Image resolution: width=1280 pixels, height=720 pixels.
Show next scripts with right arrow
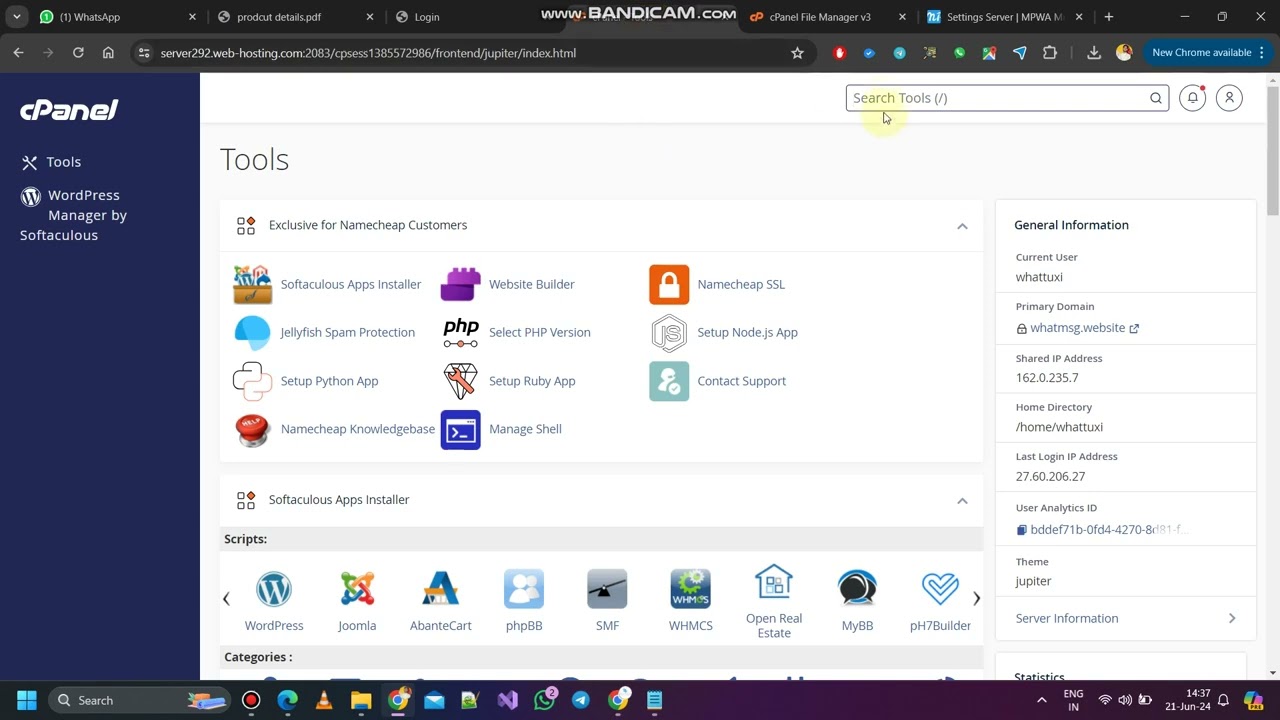coord(976,598)
